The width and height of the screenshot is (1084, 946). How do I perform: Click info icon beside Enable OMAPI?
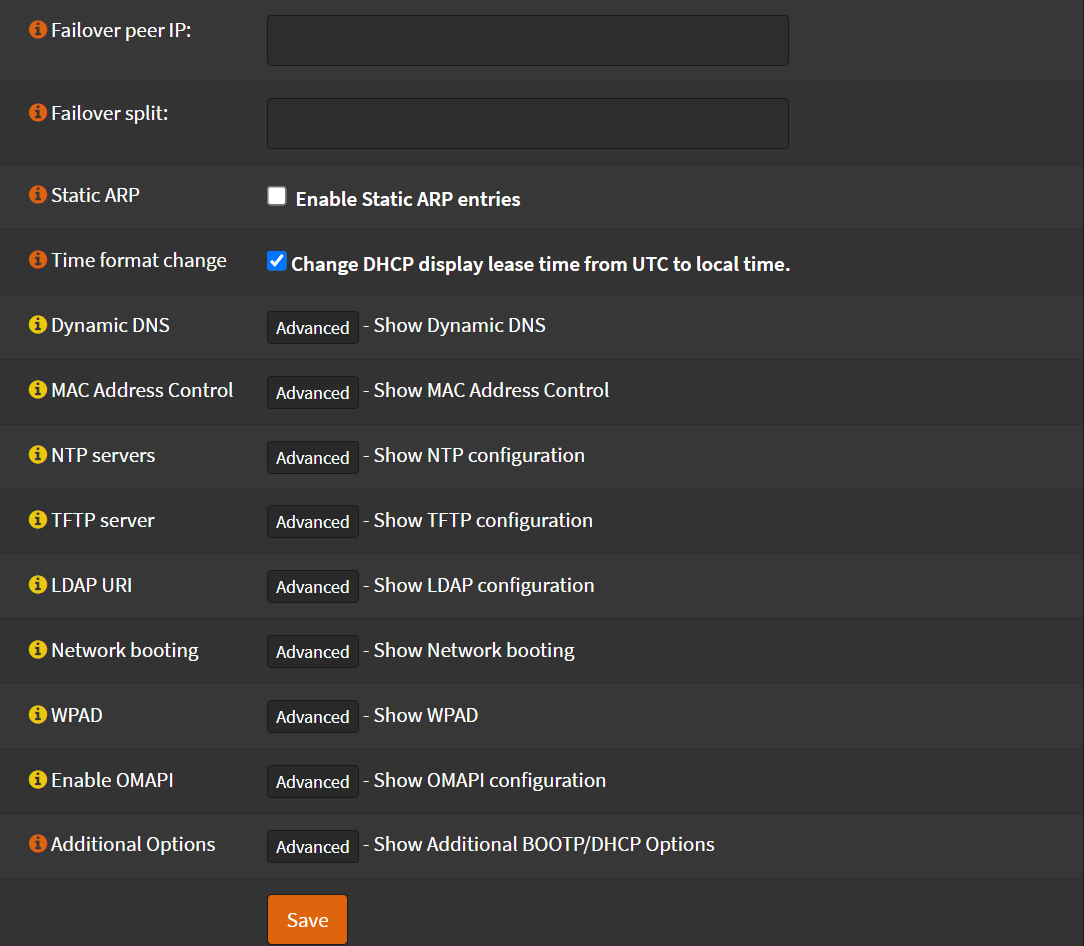coord(38,780)
